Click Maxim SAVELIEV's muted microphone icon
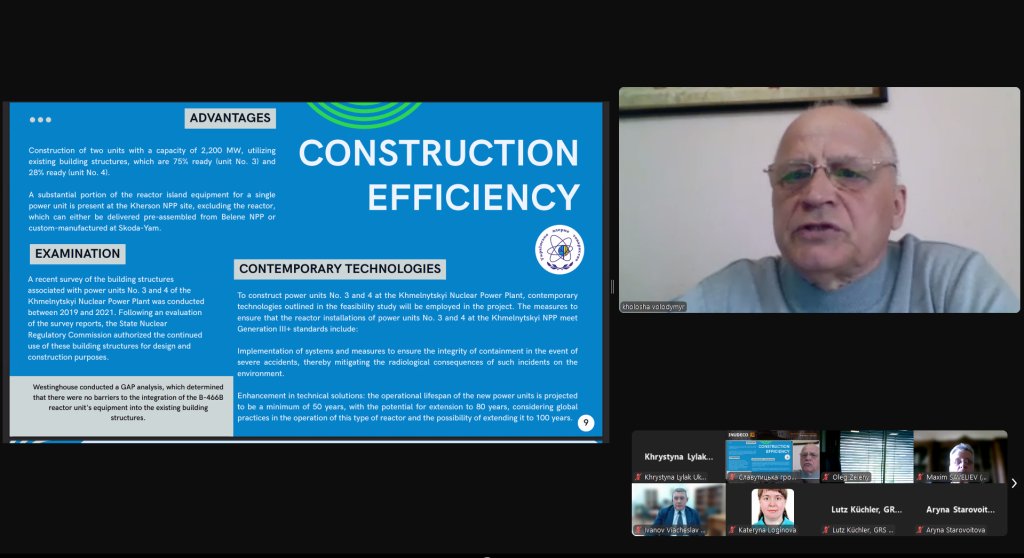Image resolution: width=1024 pixels, height=558 pixels. 919,478
